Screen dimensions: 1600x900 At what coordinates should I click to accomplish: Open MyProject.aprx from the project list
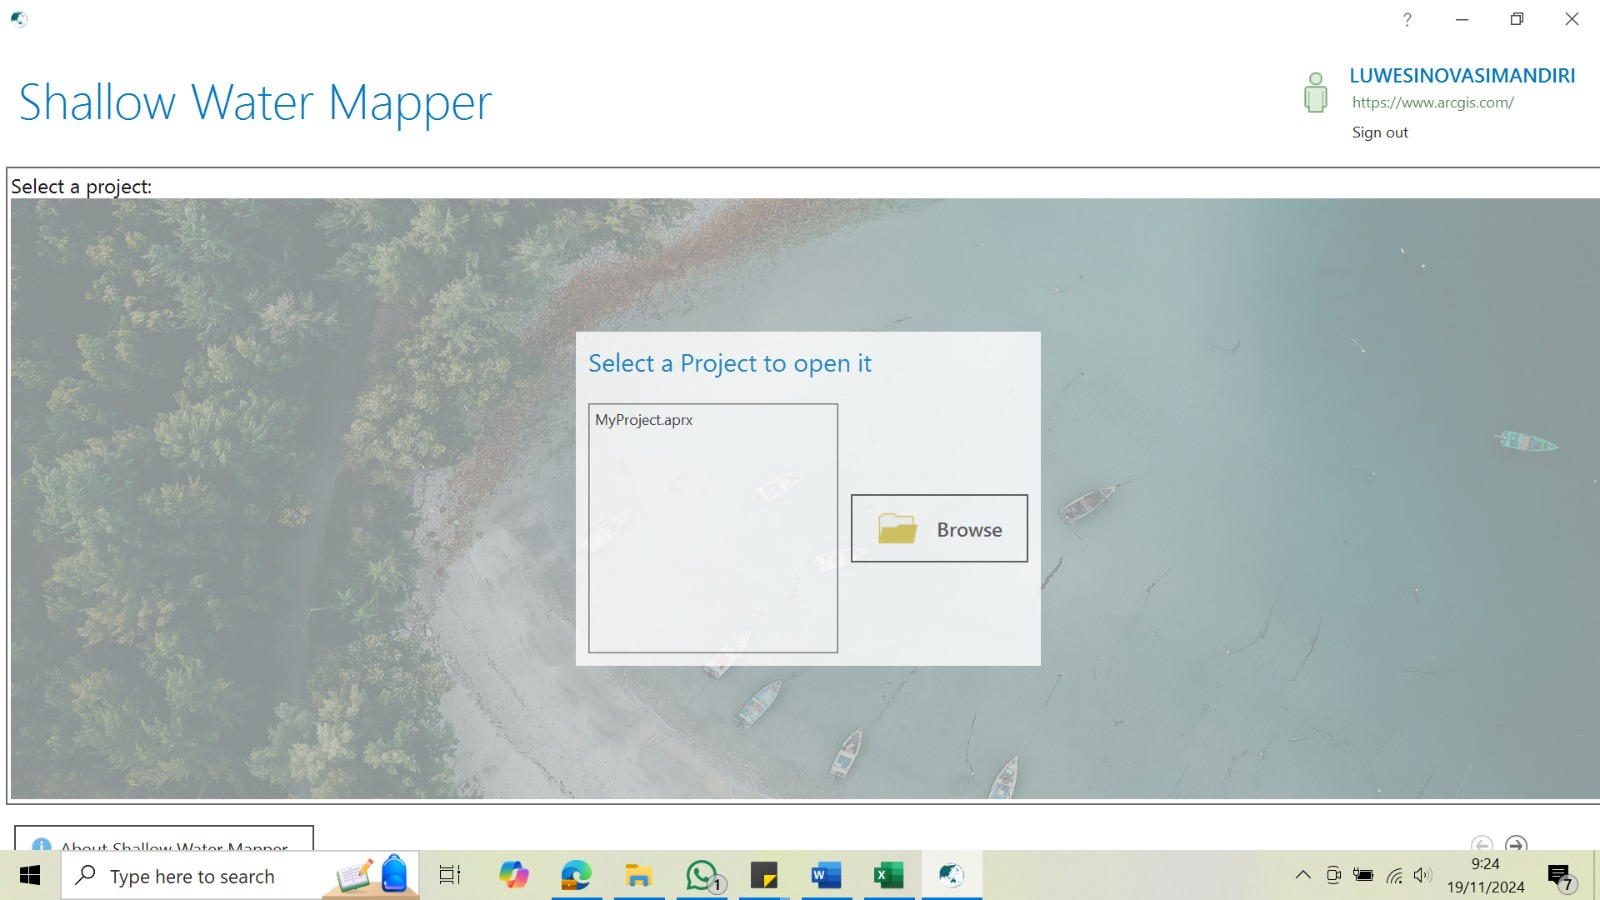[x=644, y=420]
